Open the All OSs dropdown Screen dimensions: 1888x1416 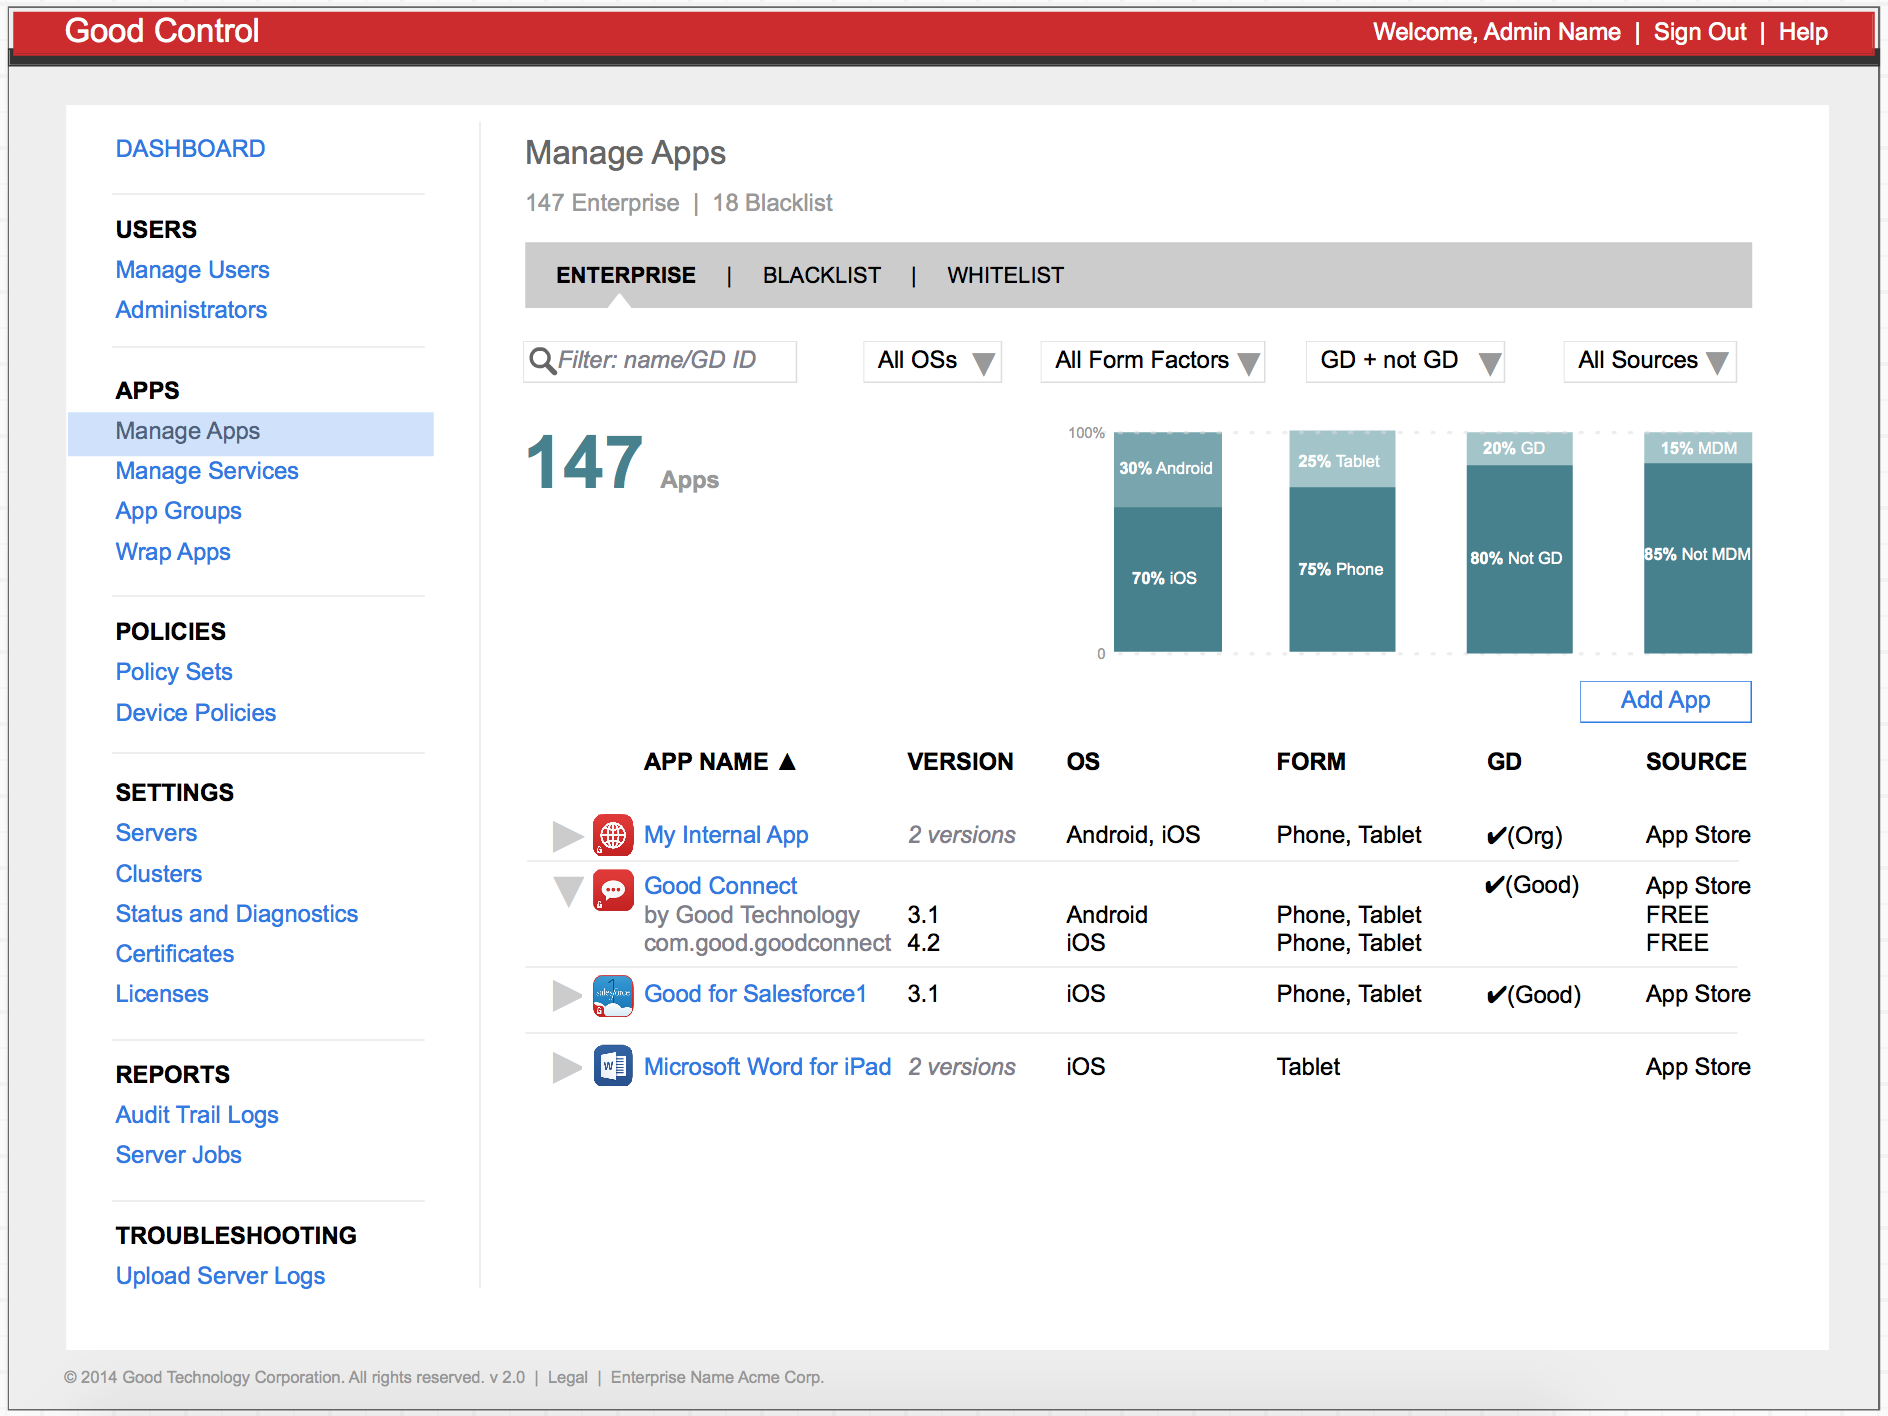click(932, 361)
